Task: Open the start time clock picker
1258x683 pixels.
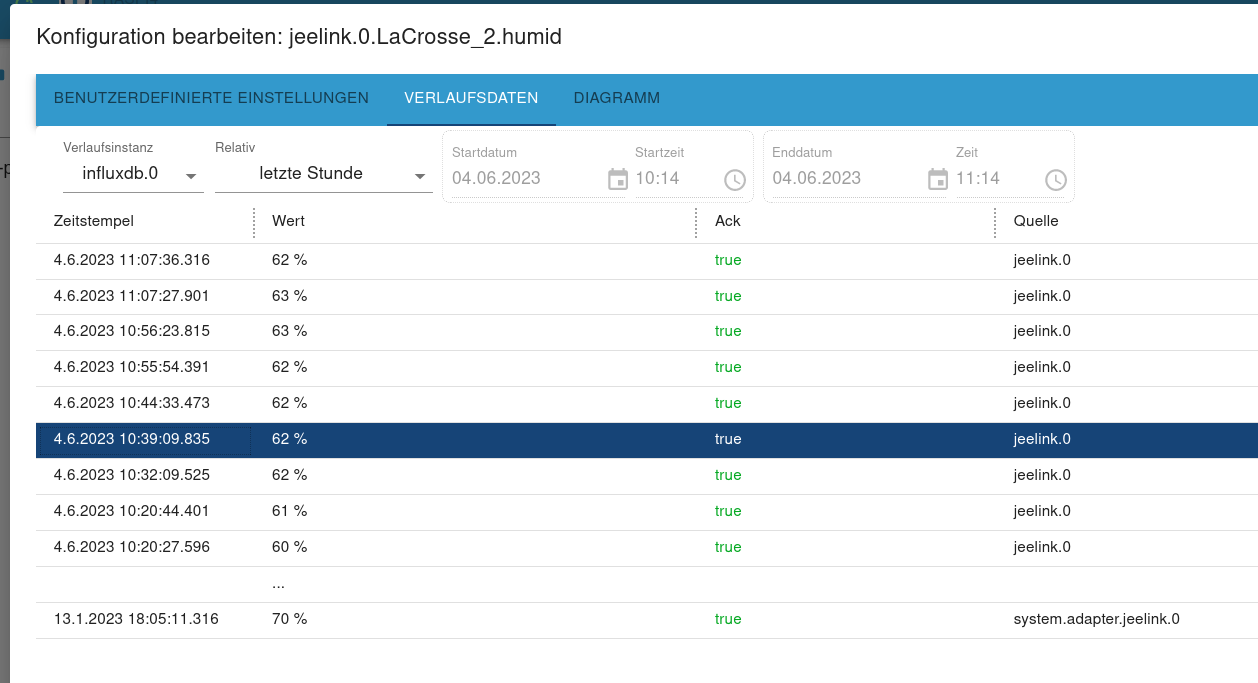Action: [x=734, y=180]
